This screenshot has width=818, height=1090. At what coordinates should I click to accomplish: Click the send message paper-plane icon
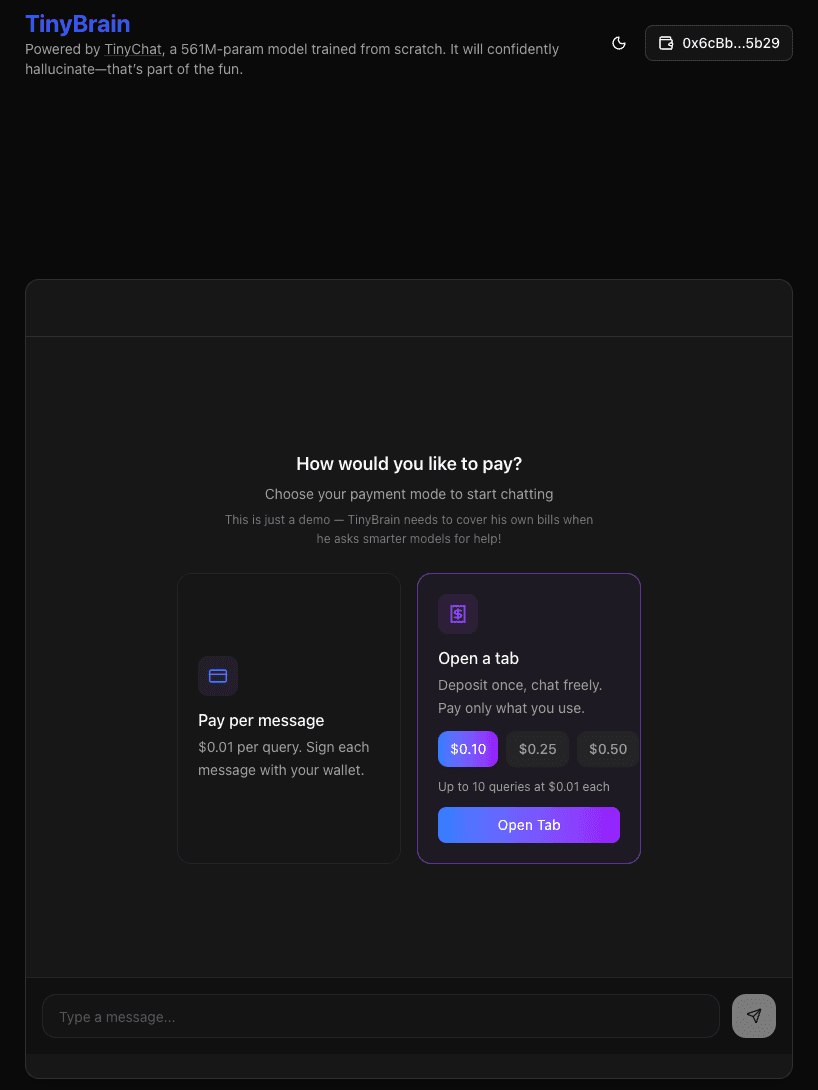[x=754, y=1016]
